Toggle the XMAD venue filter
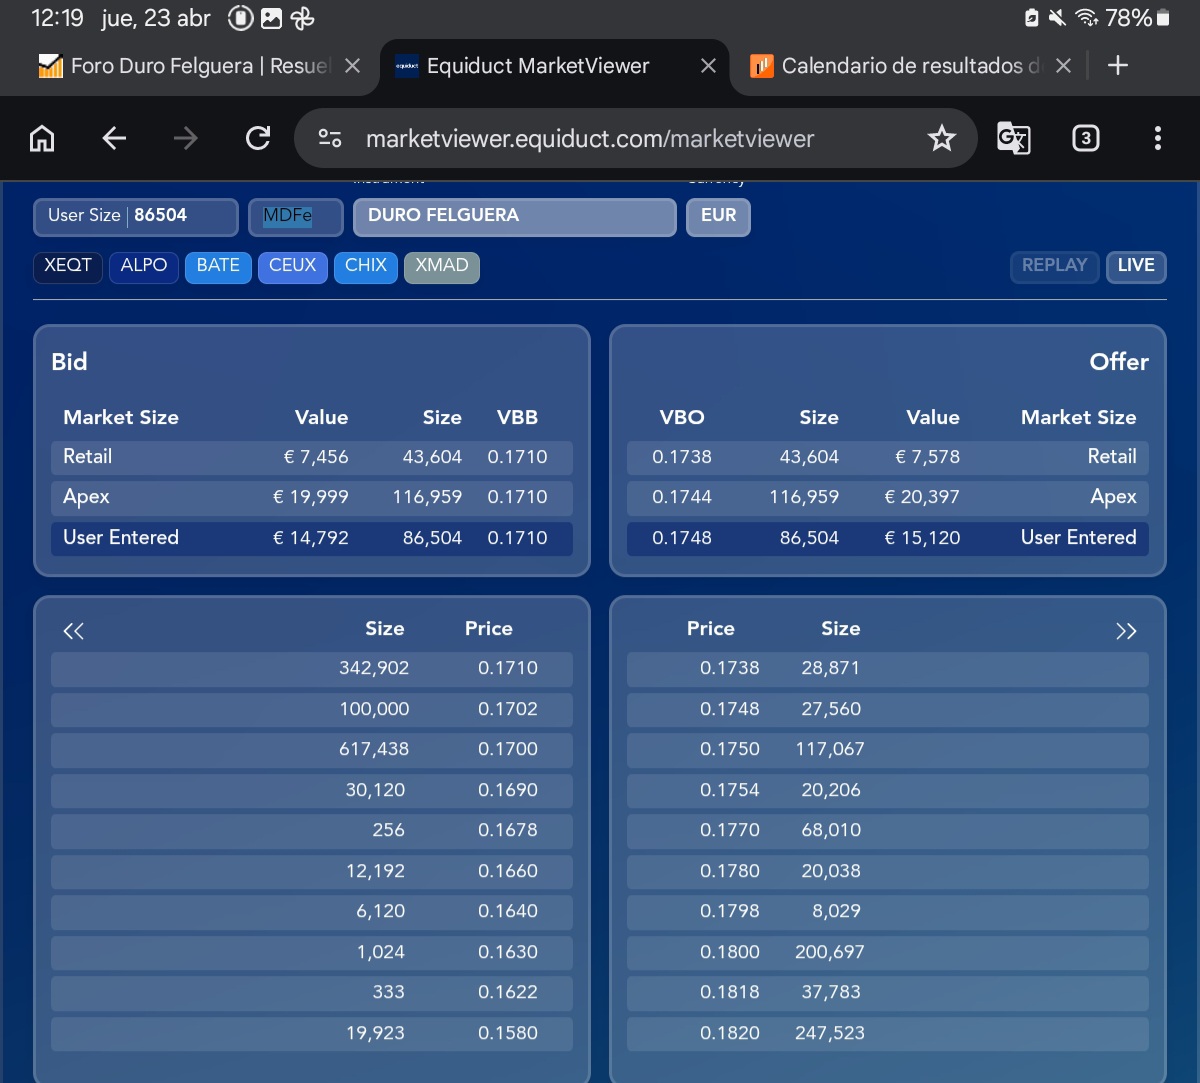The width and height of the screenshot is (1200, 1083). tap(441, 266)
